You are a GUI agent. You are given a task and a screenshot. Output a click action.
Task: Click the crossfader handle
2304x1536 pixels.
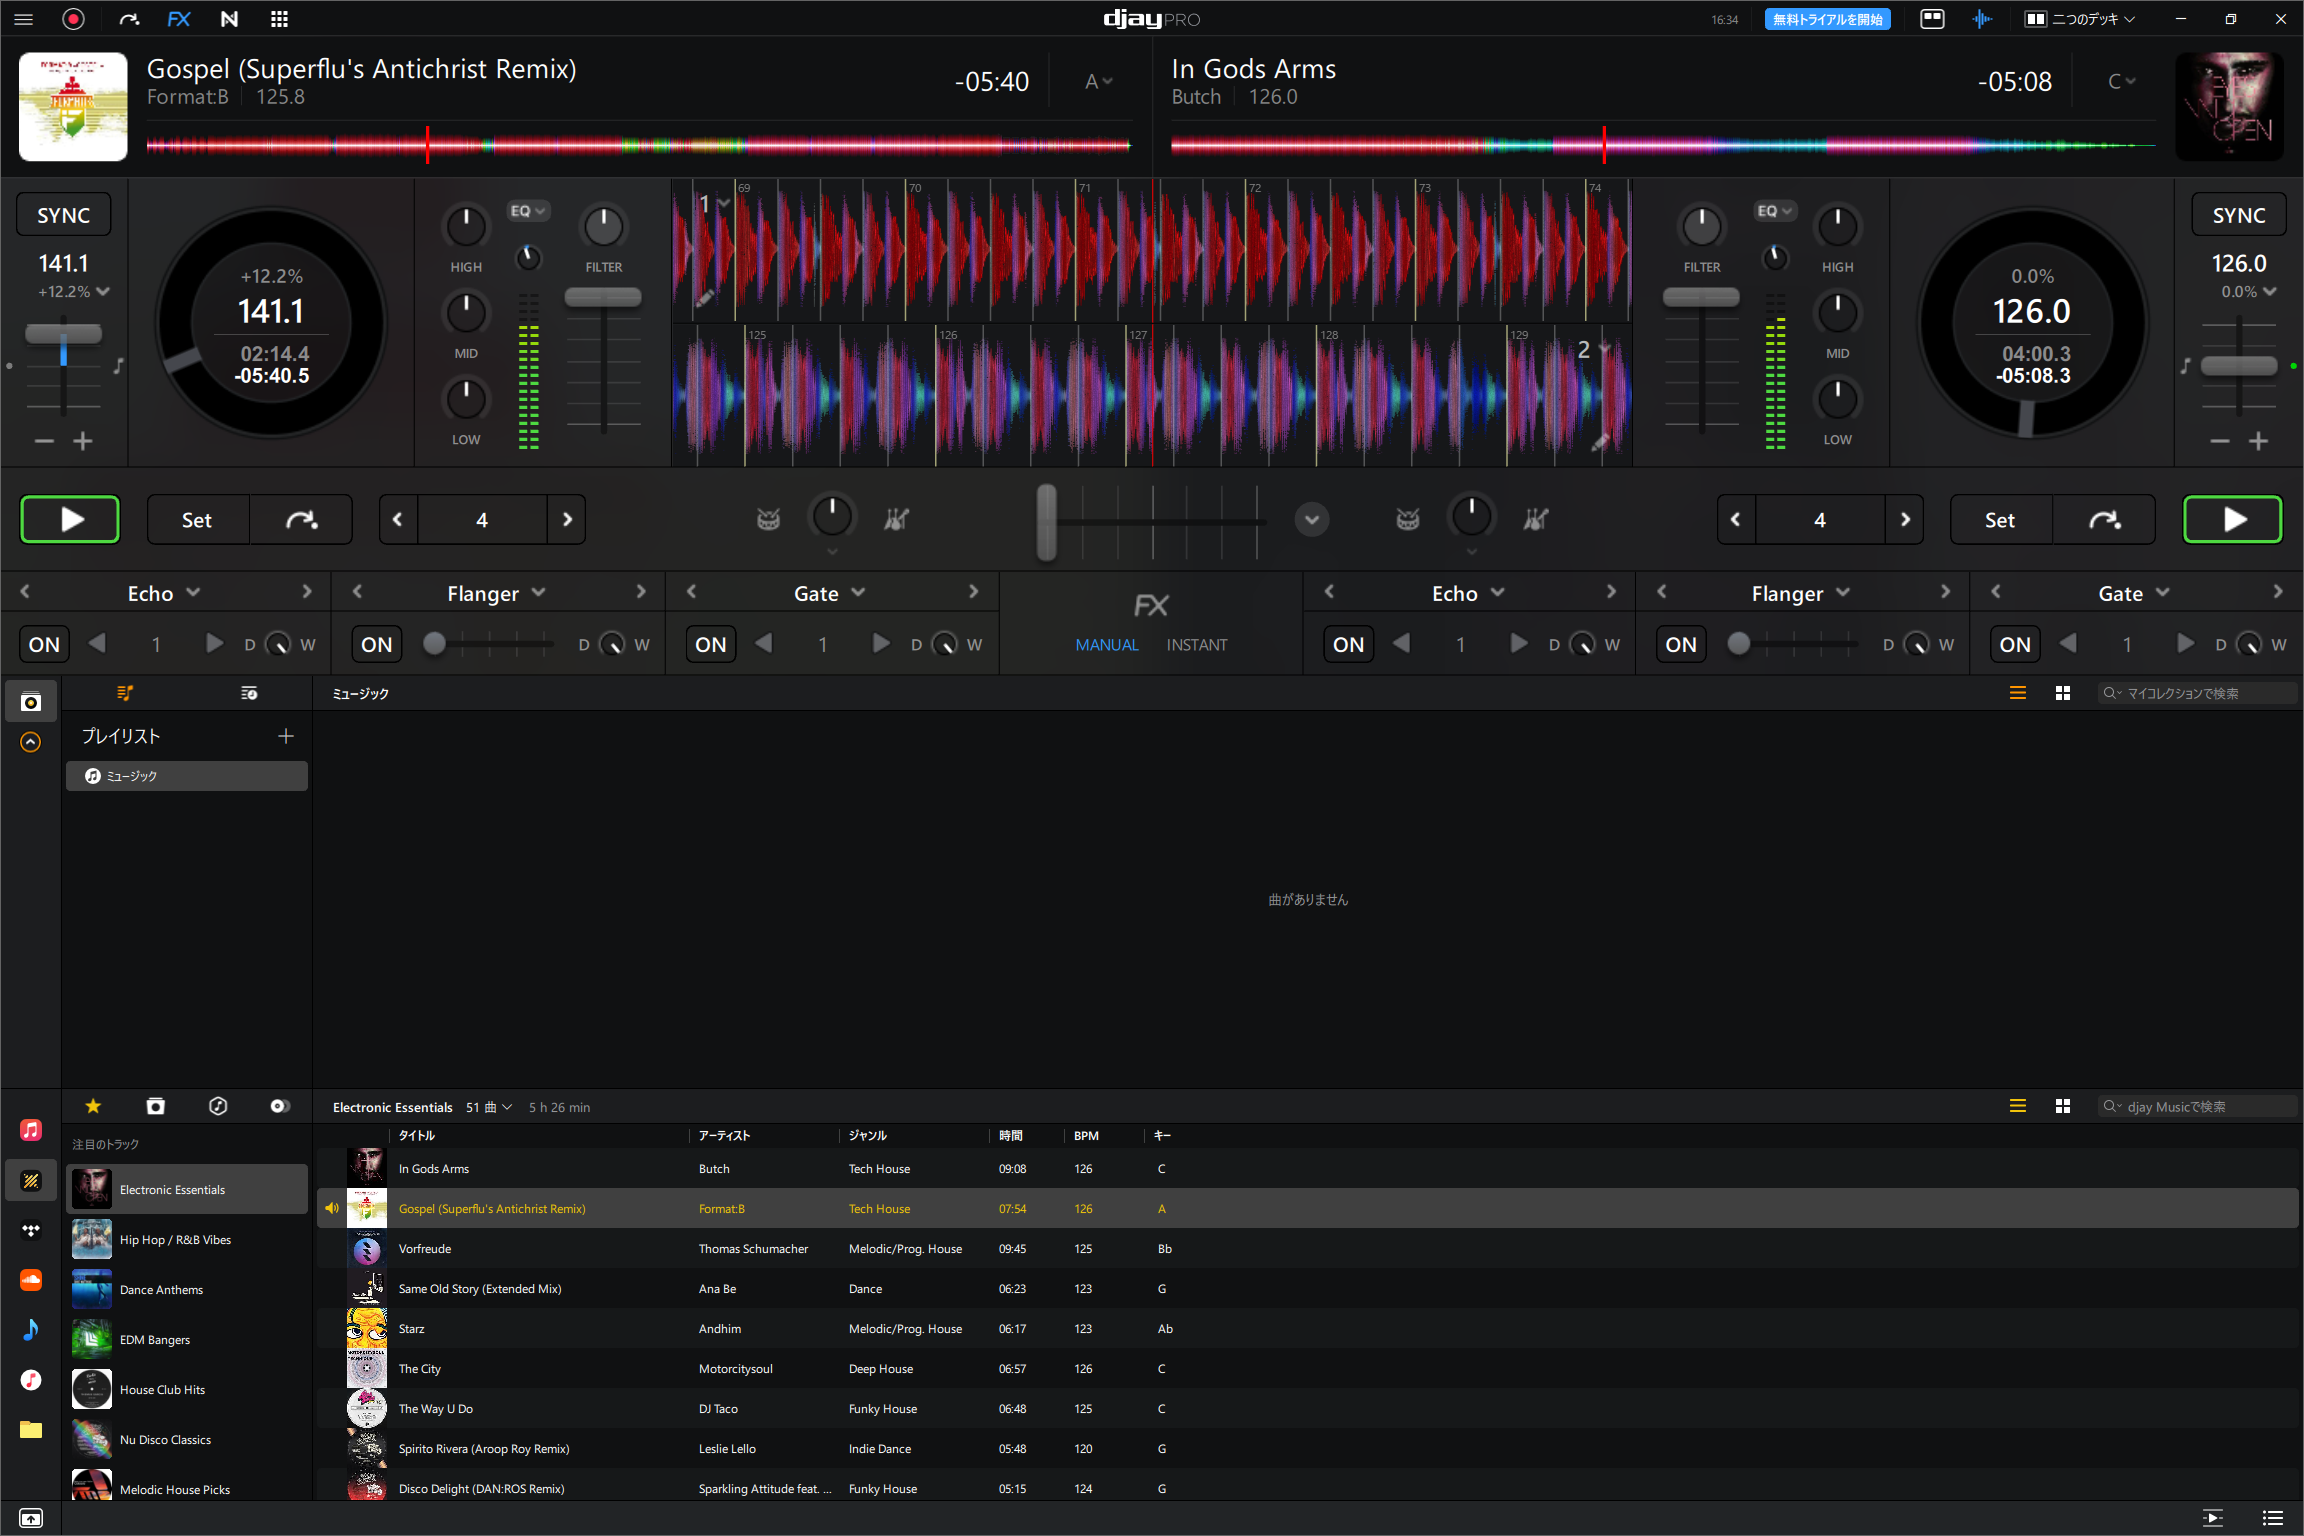[1046, 521]
